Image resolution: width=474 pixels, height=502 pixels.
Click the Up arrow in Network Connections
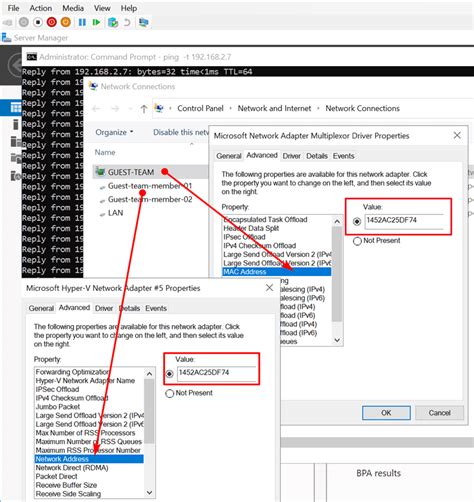[144, 109]
